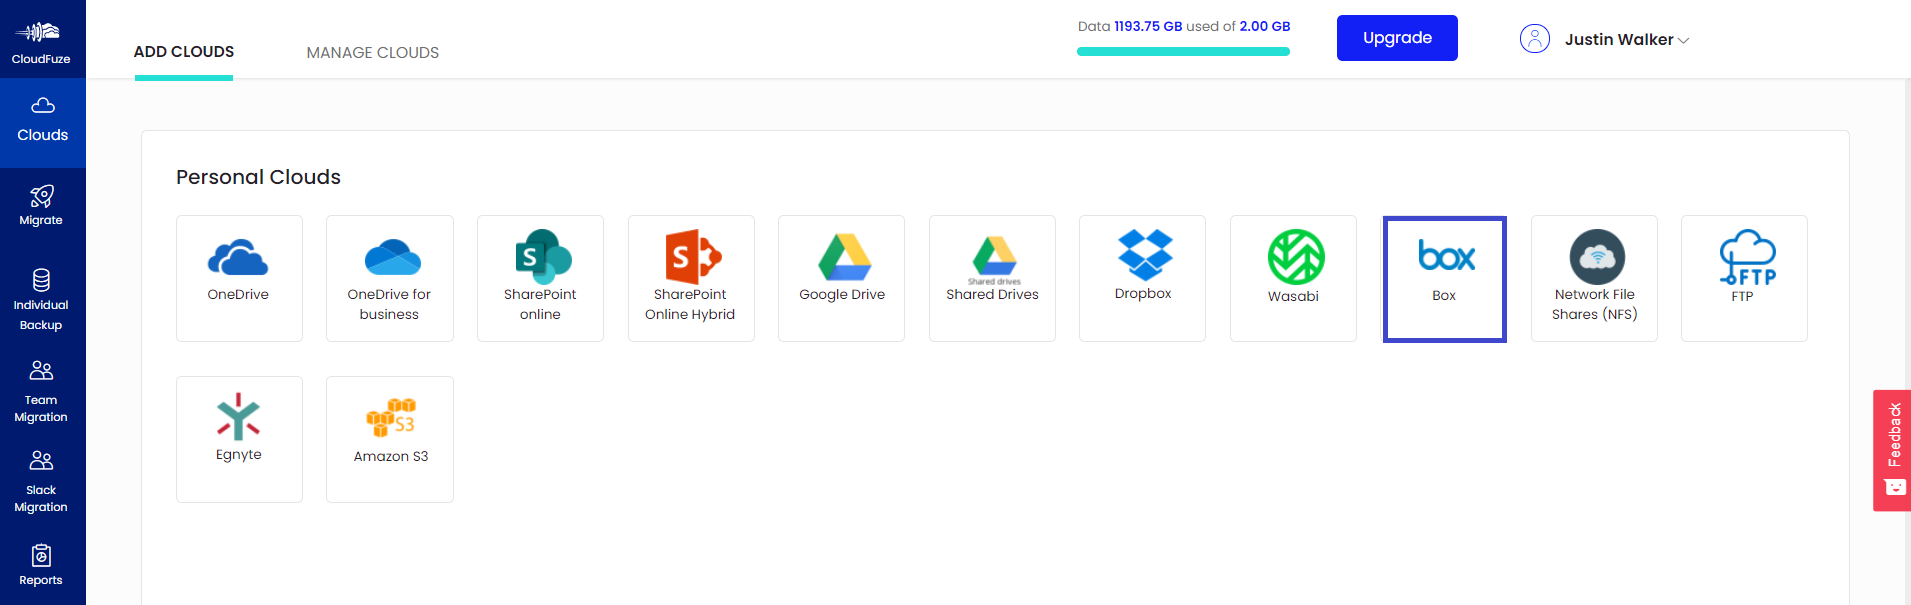Image resolution: width=1911 pixels, height=605 pixels.
Task: Open Team Migration in the sidebar
Action: 41,391
